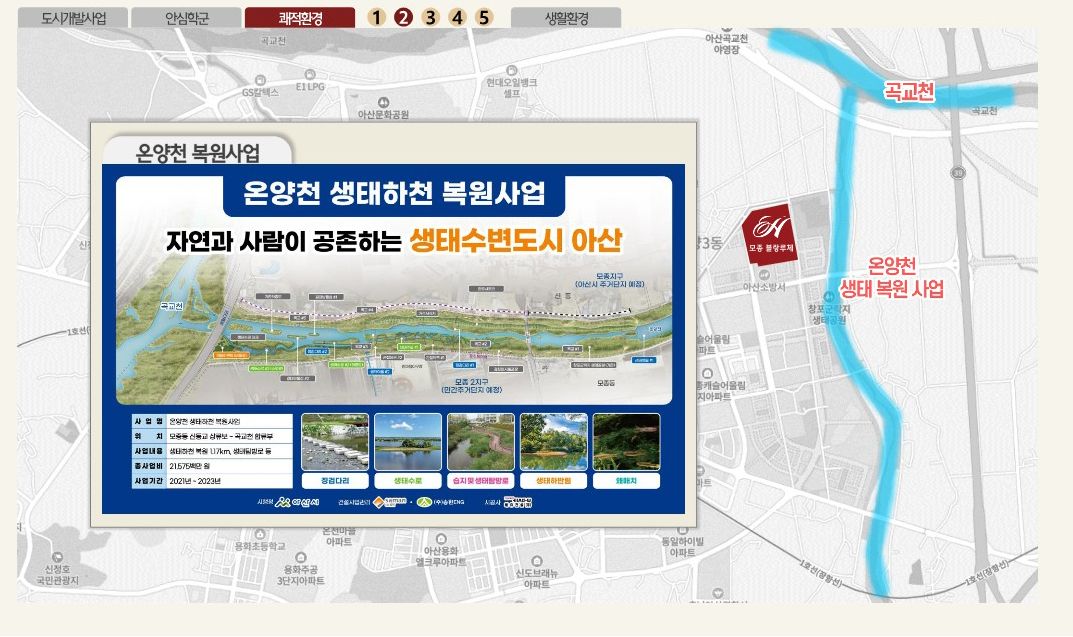Viewport: 1073px width, 637px height.
Task: Switch to the 안심학군 tab
Action: tap(184, 18)
